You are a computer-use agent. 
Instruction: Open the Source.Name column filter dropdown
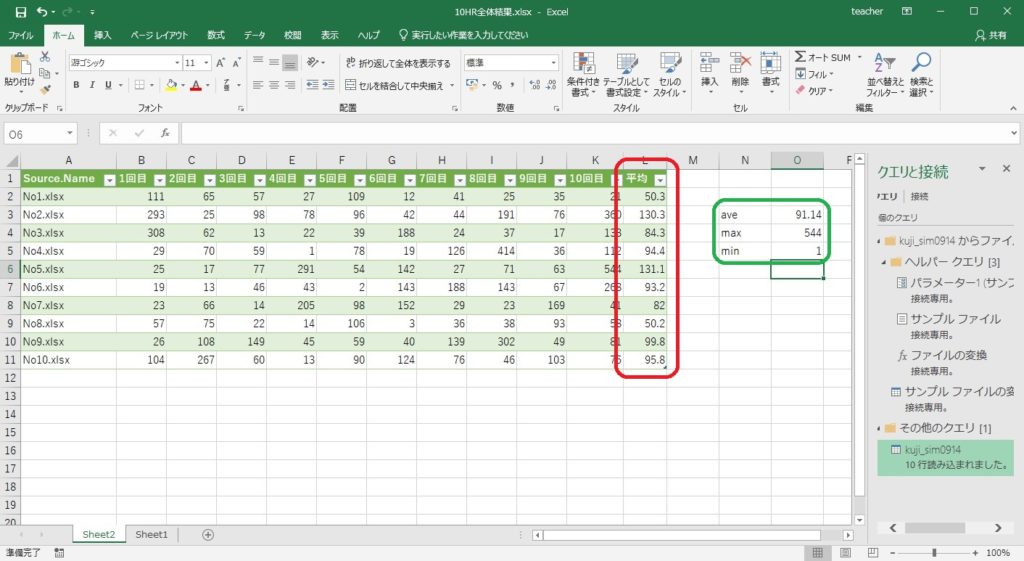pyautogui.click(x=110, y=180)
